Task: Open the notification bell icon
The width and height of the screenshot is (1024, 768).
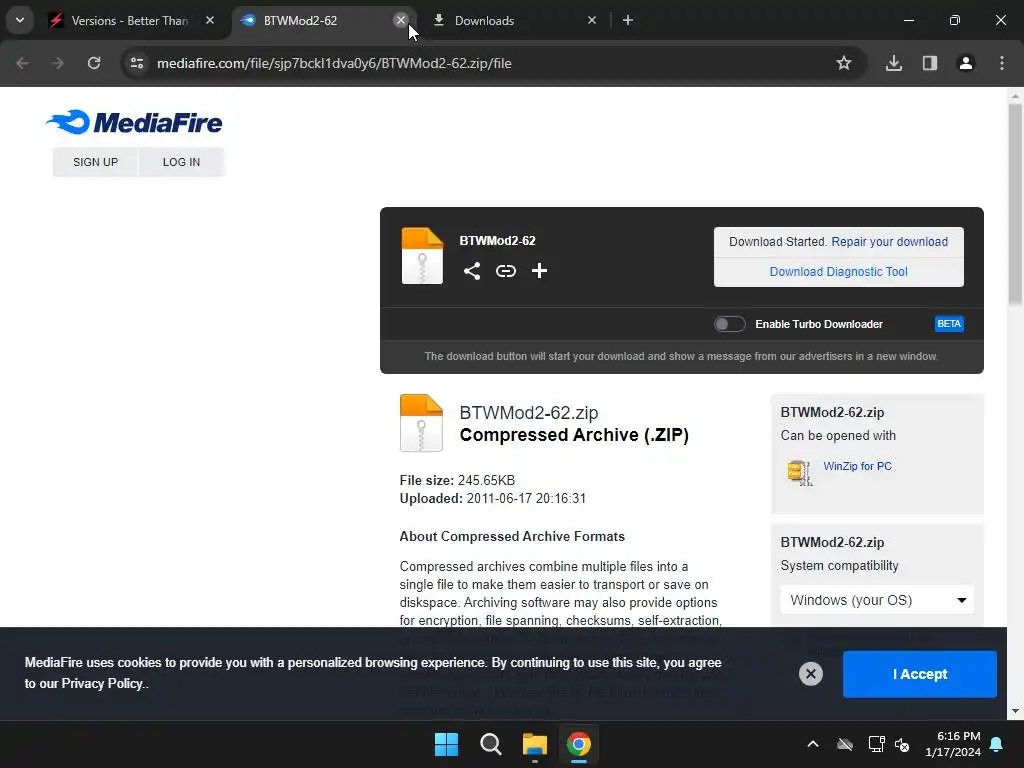Action: [x=996, y=744]
